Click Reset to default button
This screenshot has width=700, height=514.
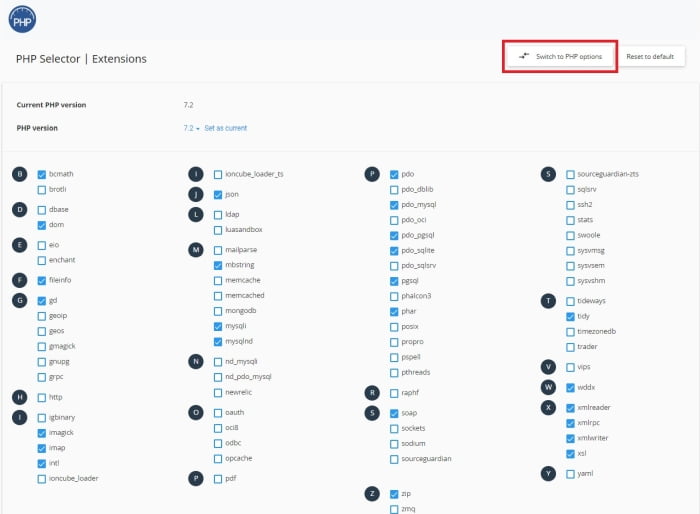click(650, 57)
